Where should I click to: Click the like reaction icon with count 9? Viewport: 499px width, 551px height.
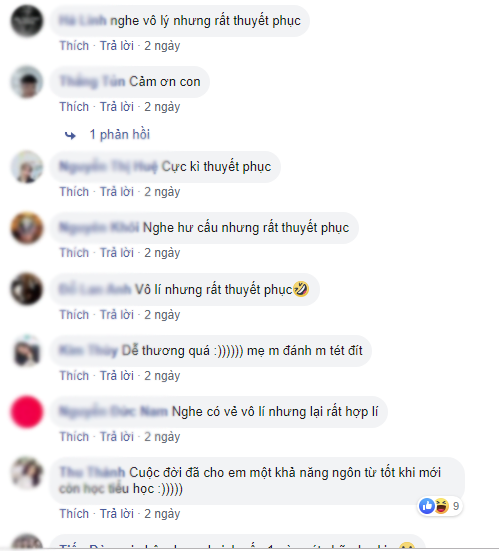(x=427, y=506)
